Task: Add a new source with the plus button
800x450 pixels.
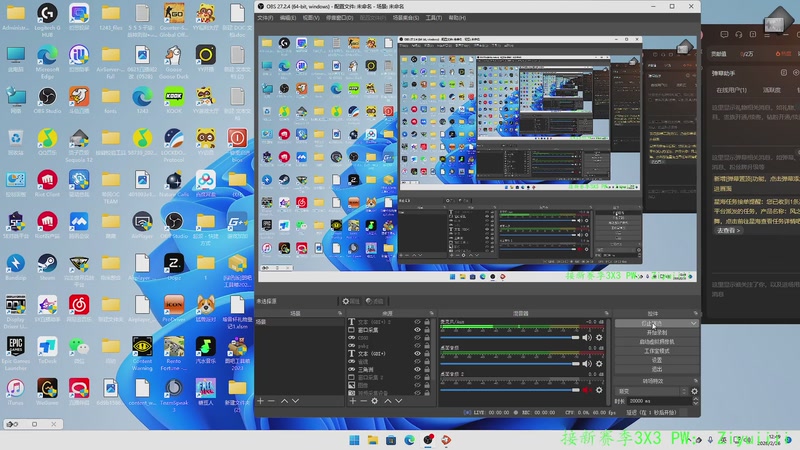Action: (353, 402)
